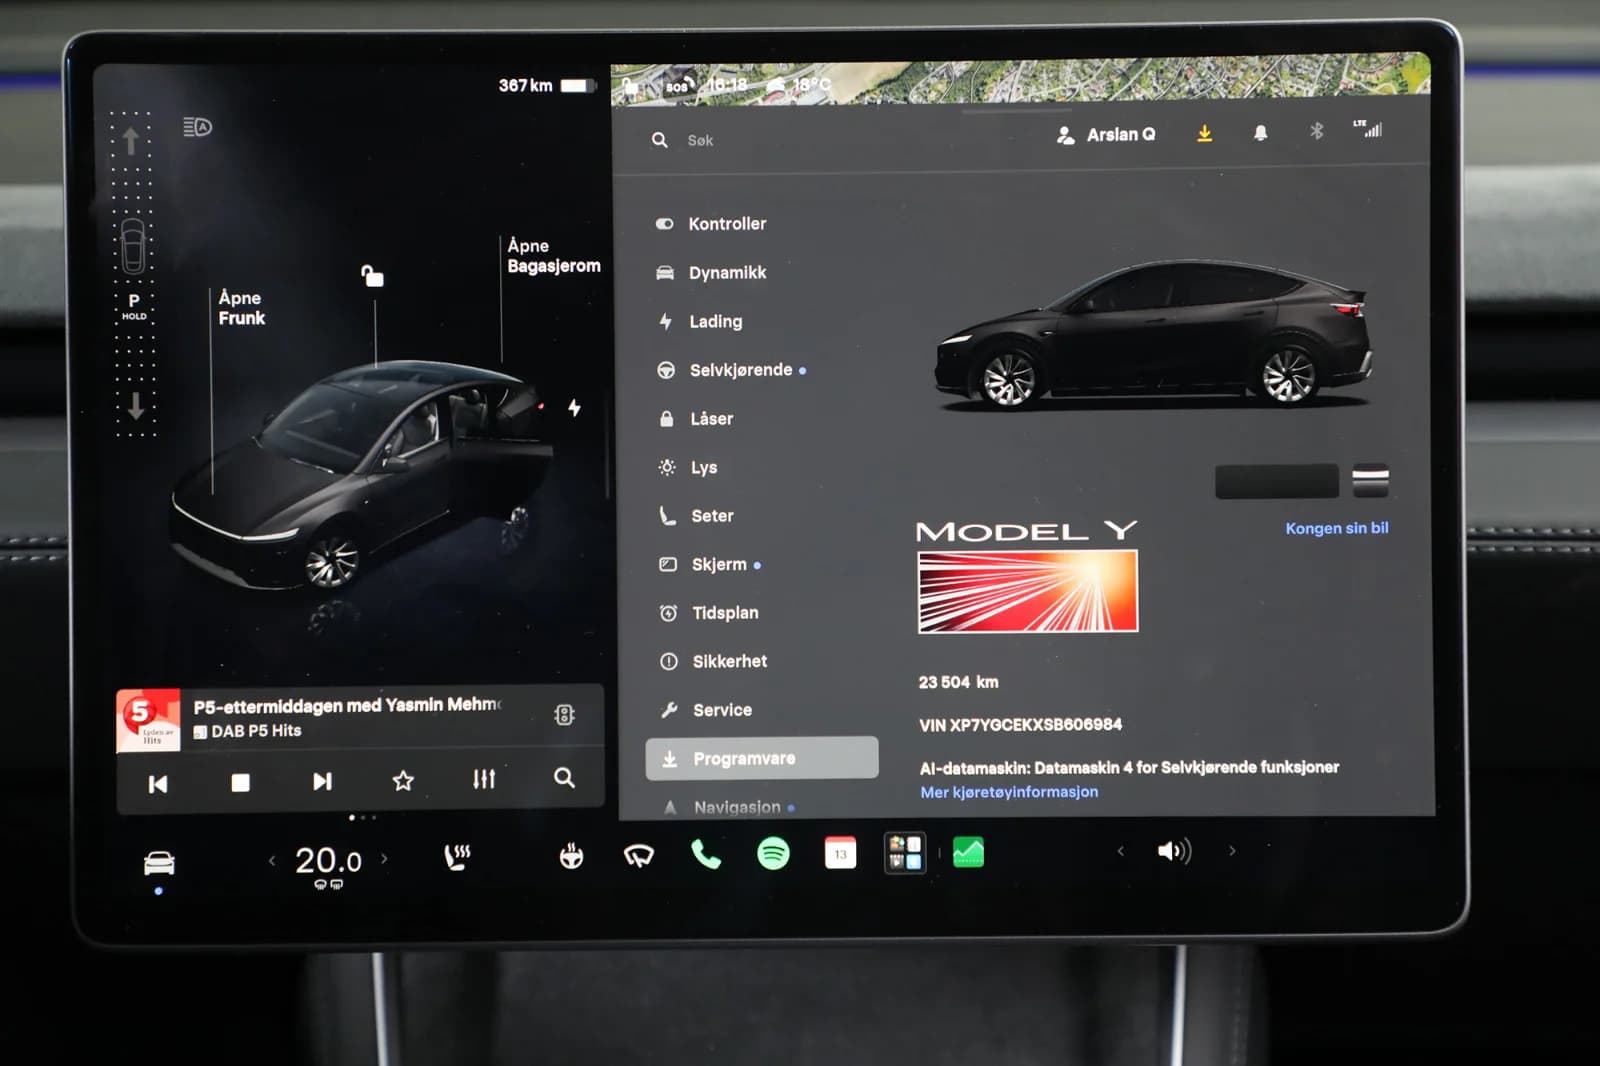Image resolution: width=1600 pixels, height=1066 pixels.
Task: Open the Låser menu
Action: (696, 419)
